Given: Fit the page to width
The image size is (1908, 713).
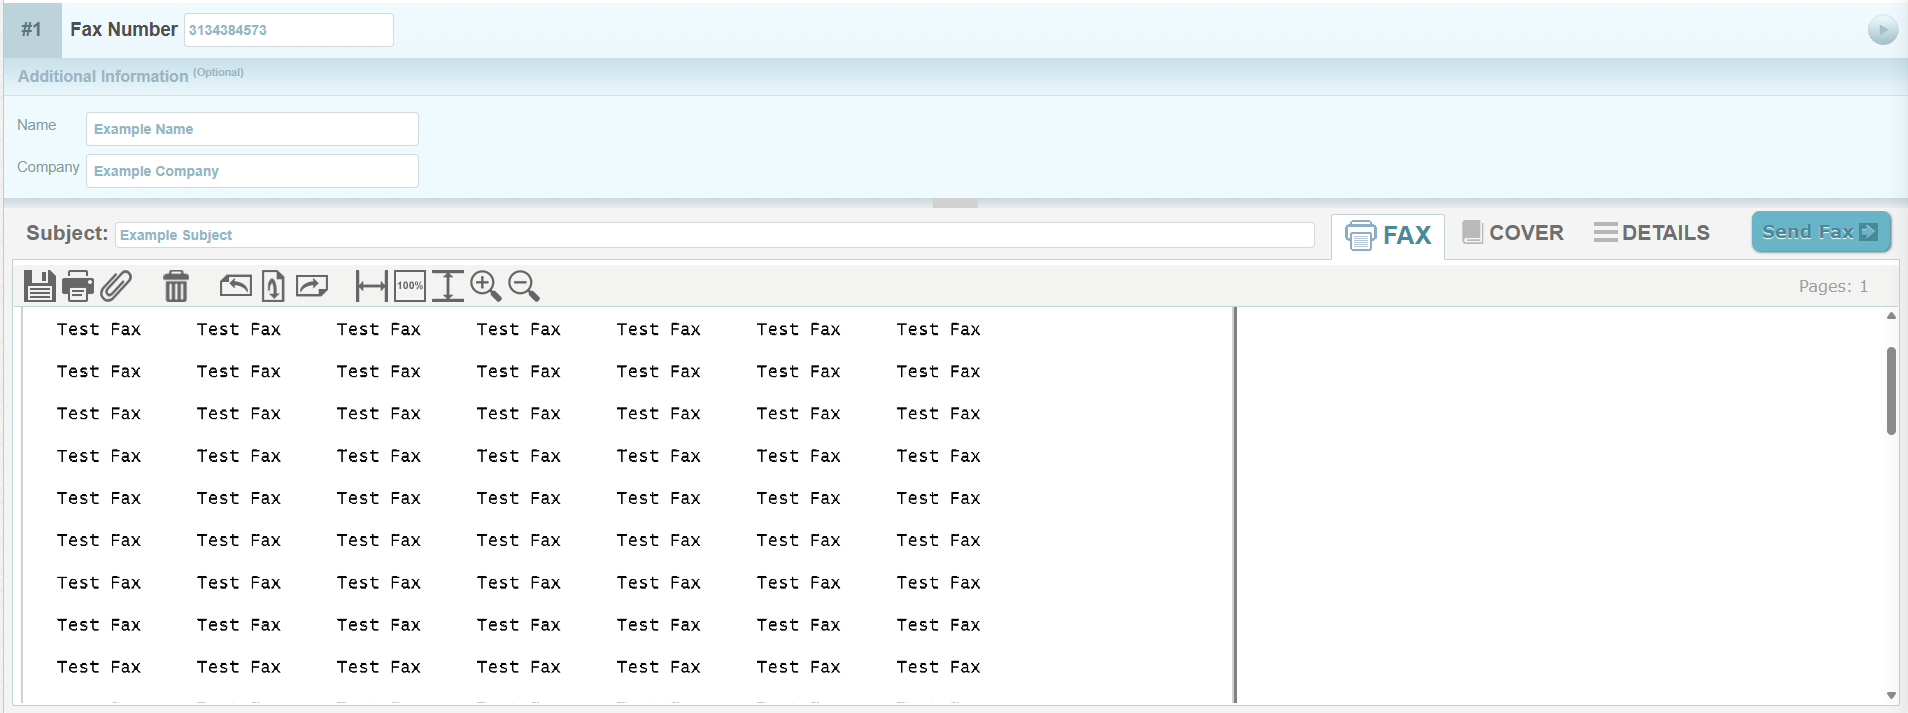Looking at the screenshot, I should pyautogui.click(x=371, y=286).
